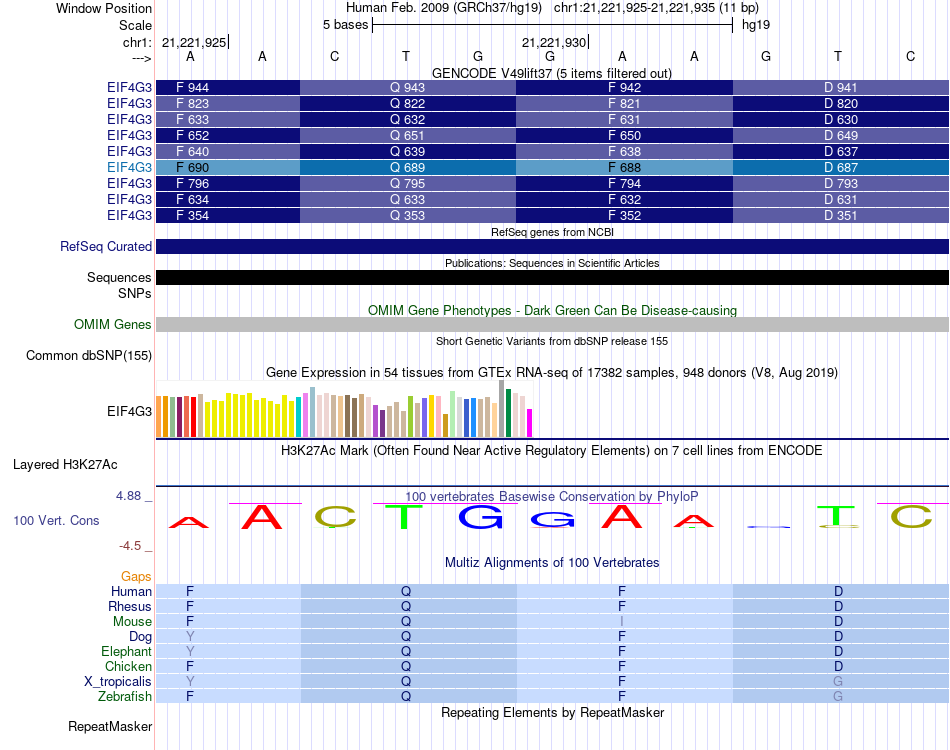
Task: Select the Common dbSNP(155) track label
Action: click(x=88, y=356)
